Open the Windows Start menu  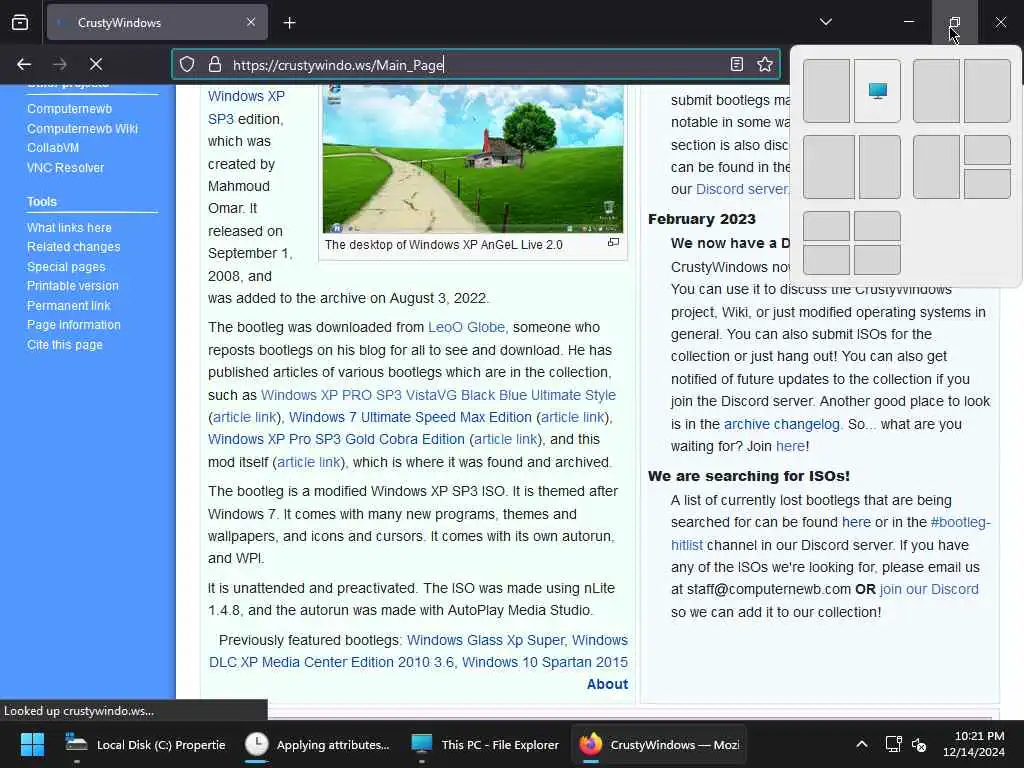32,744
